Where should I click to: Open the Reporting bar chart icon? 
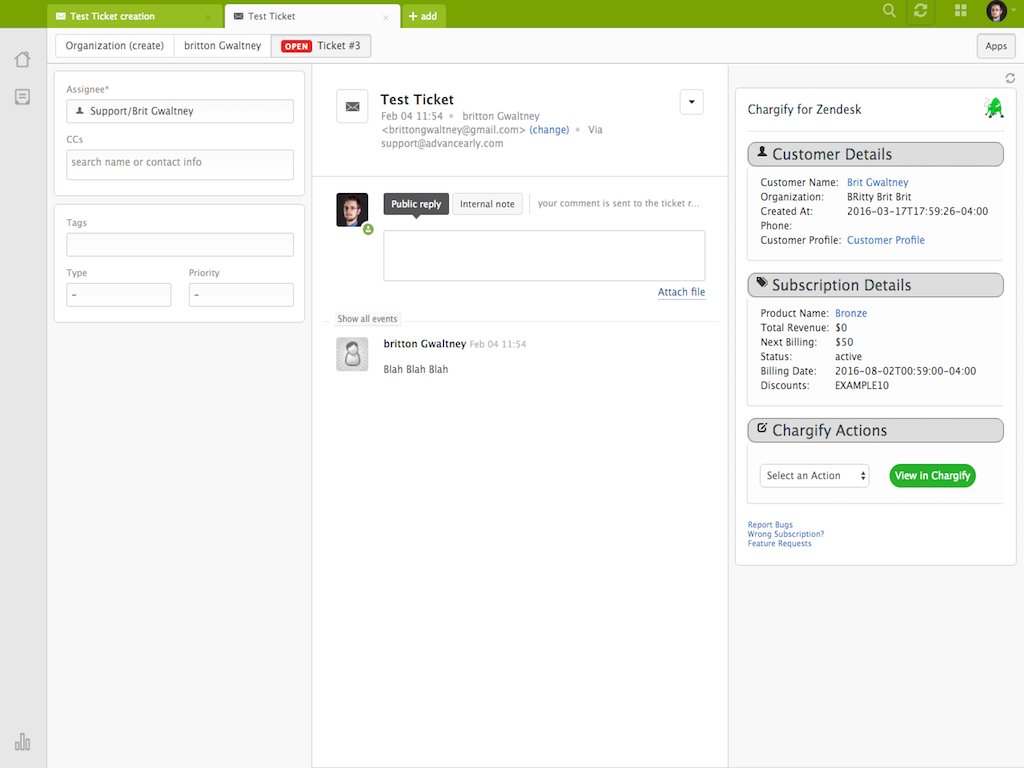point(22,742)
